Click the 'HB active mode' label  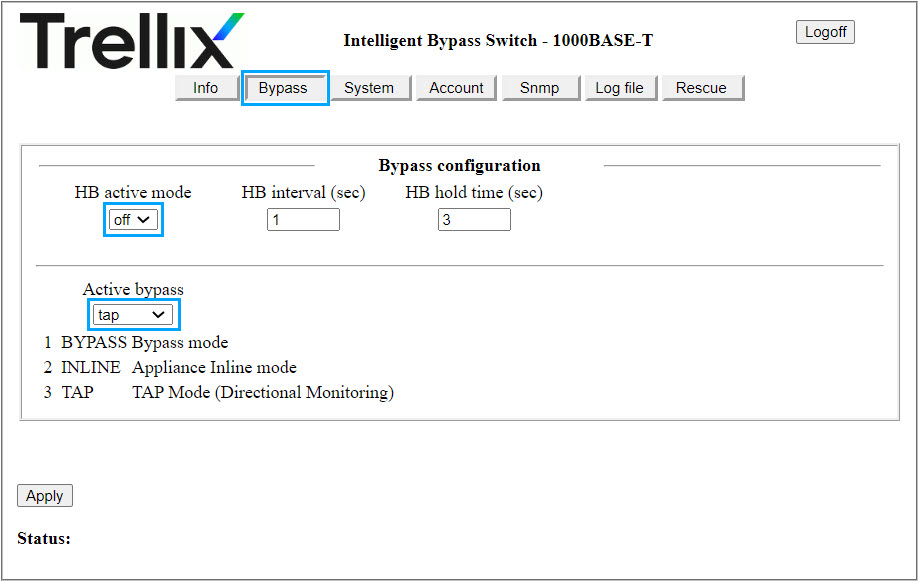click(133, 192)
